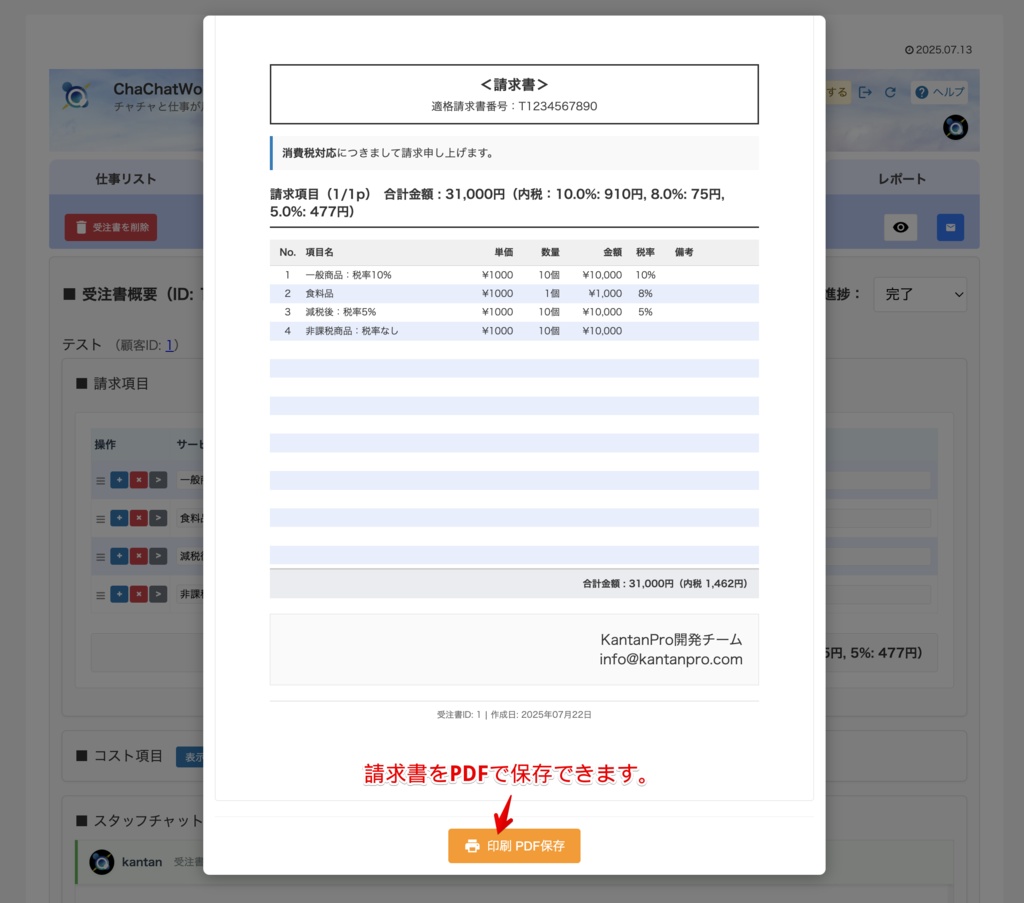Click the red 受注書を削除 button

[111, 227]
